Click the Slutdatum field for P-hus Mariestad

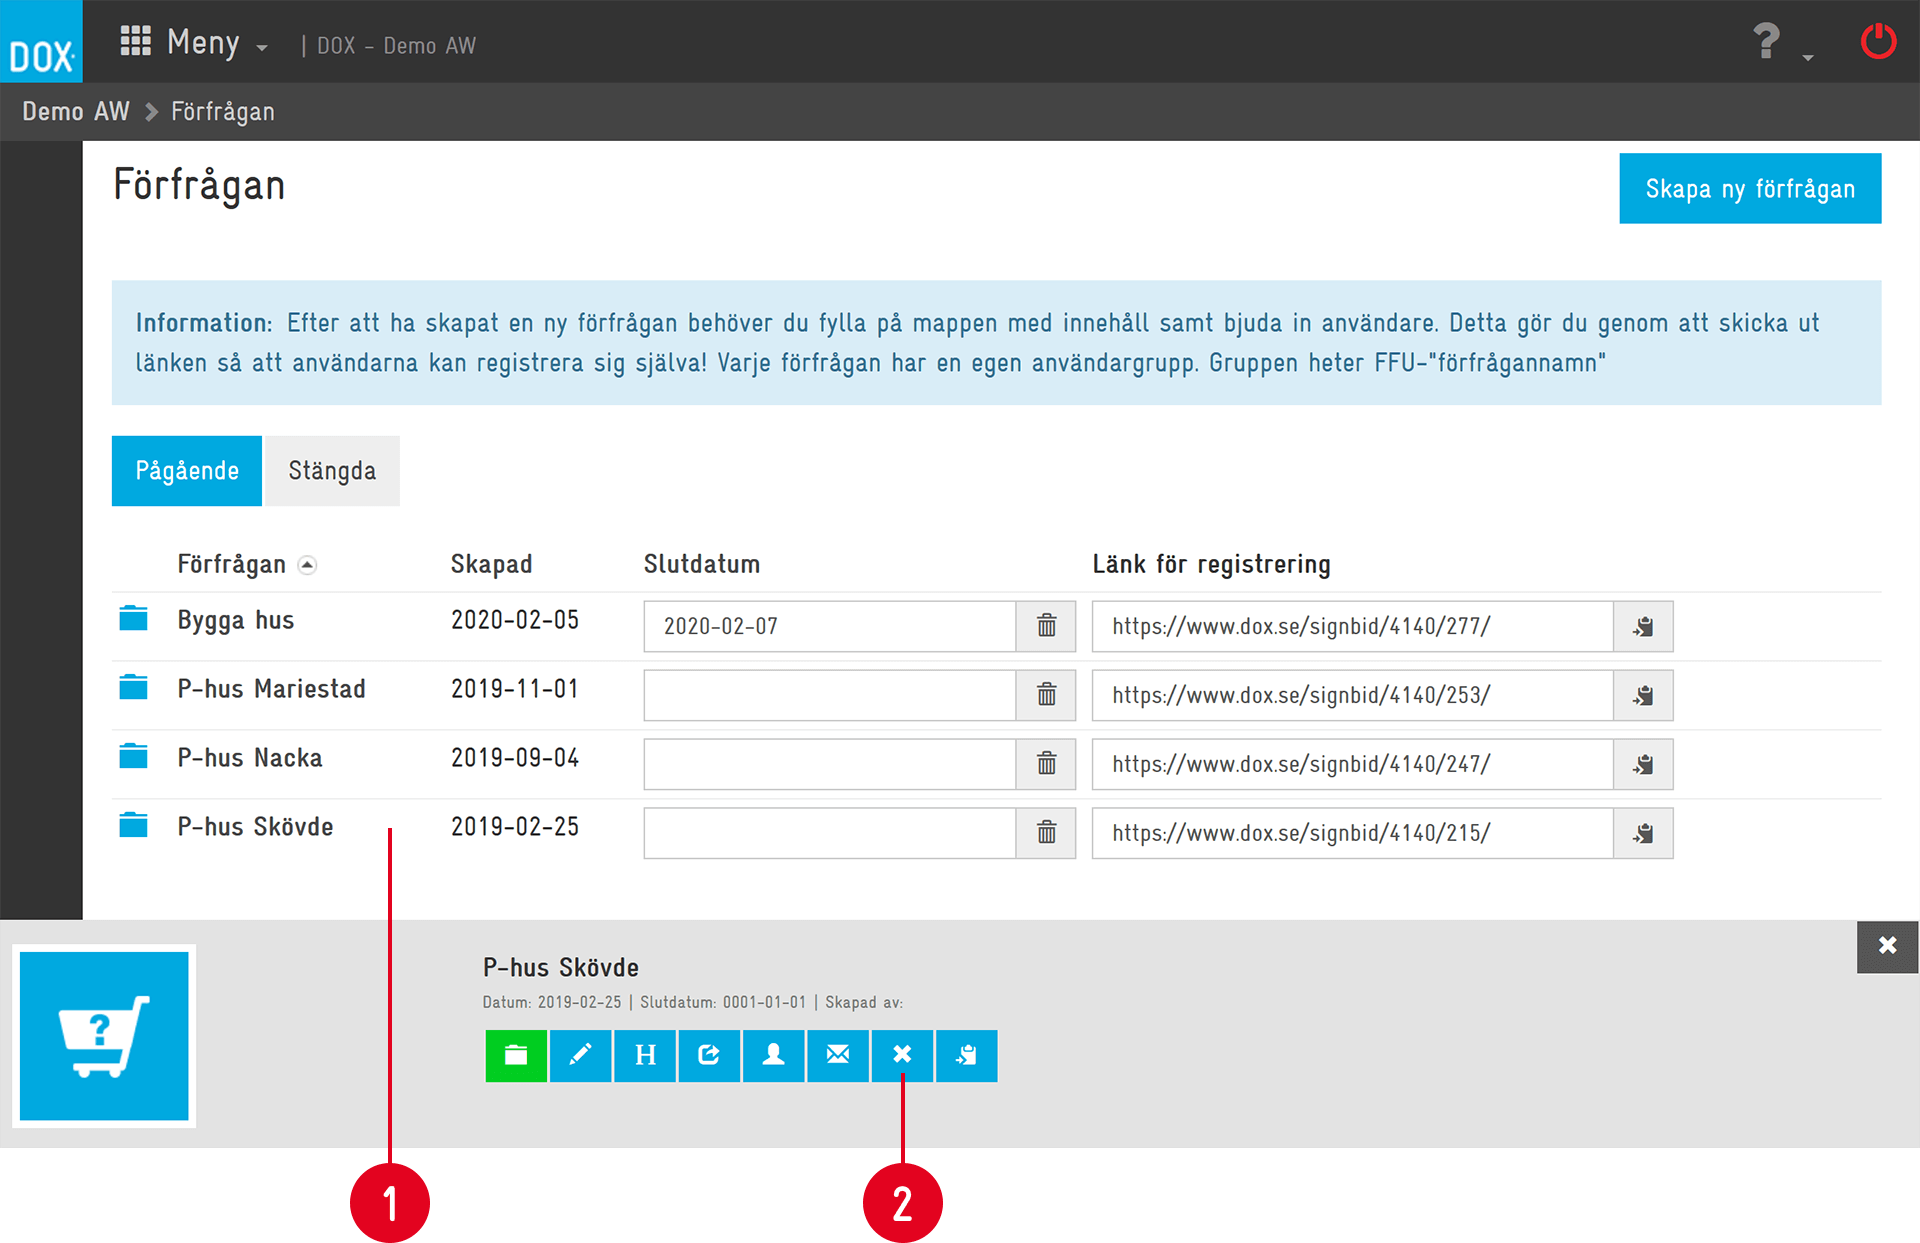click(829, 695)
